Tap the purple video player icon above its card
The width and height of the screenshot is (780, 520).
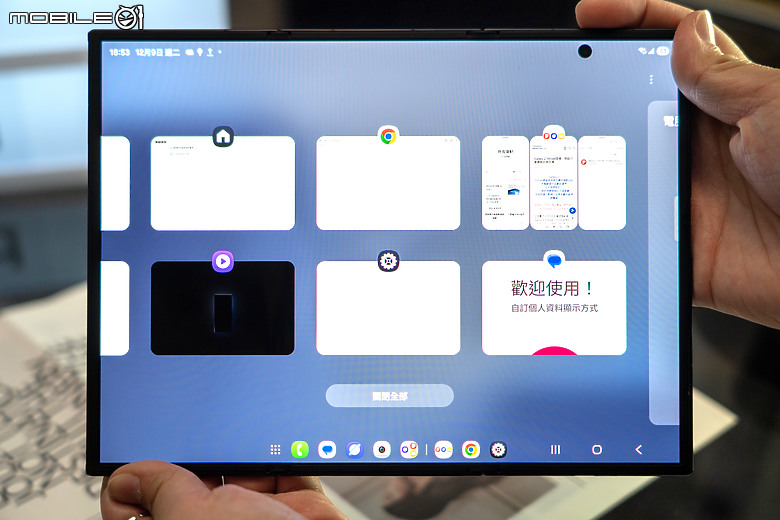(223, 261)
